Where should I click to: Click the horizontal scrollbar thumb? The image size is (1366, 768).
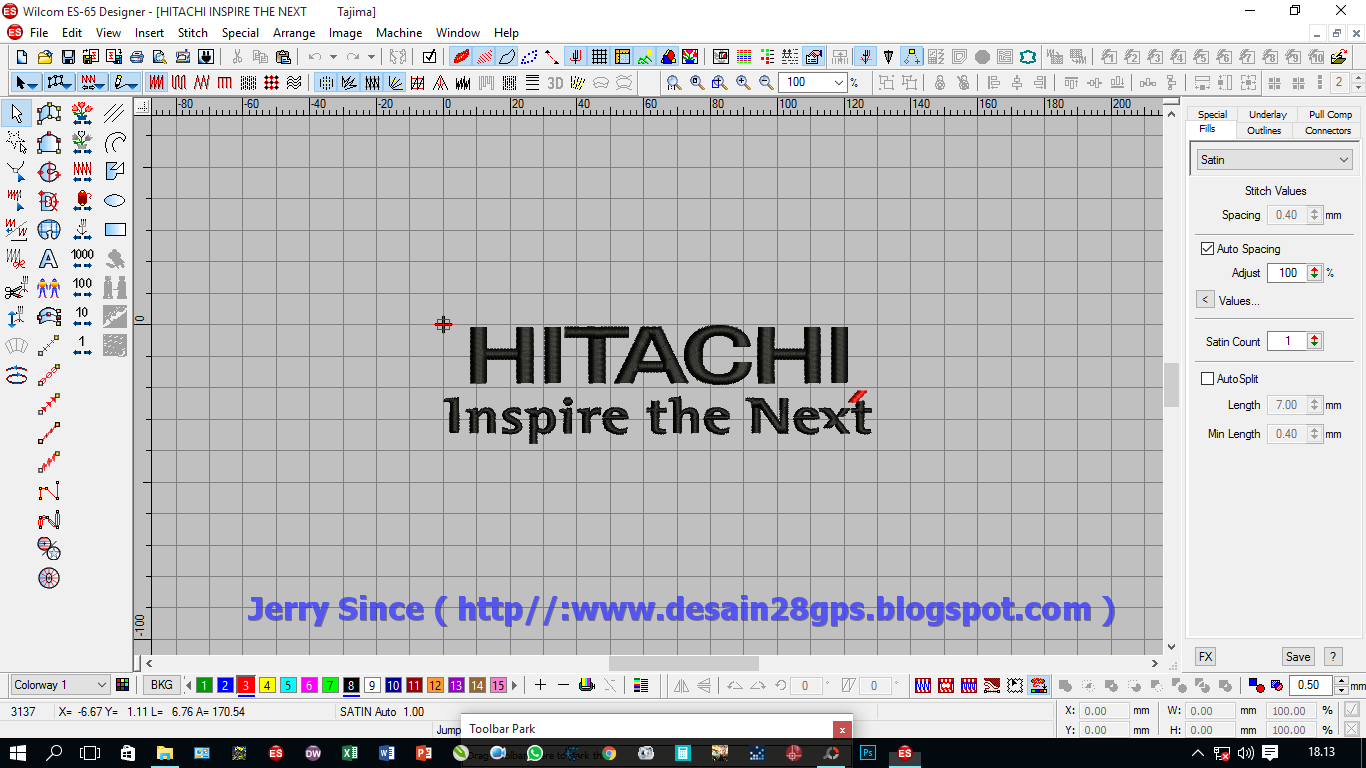click(684, 663)
